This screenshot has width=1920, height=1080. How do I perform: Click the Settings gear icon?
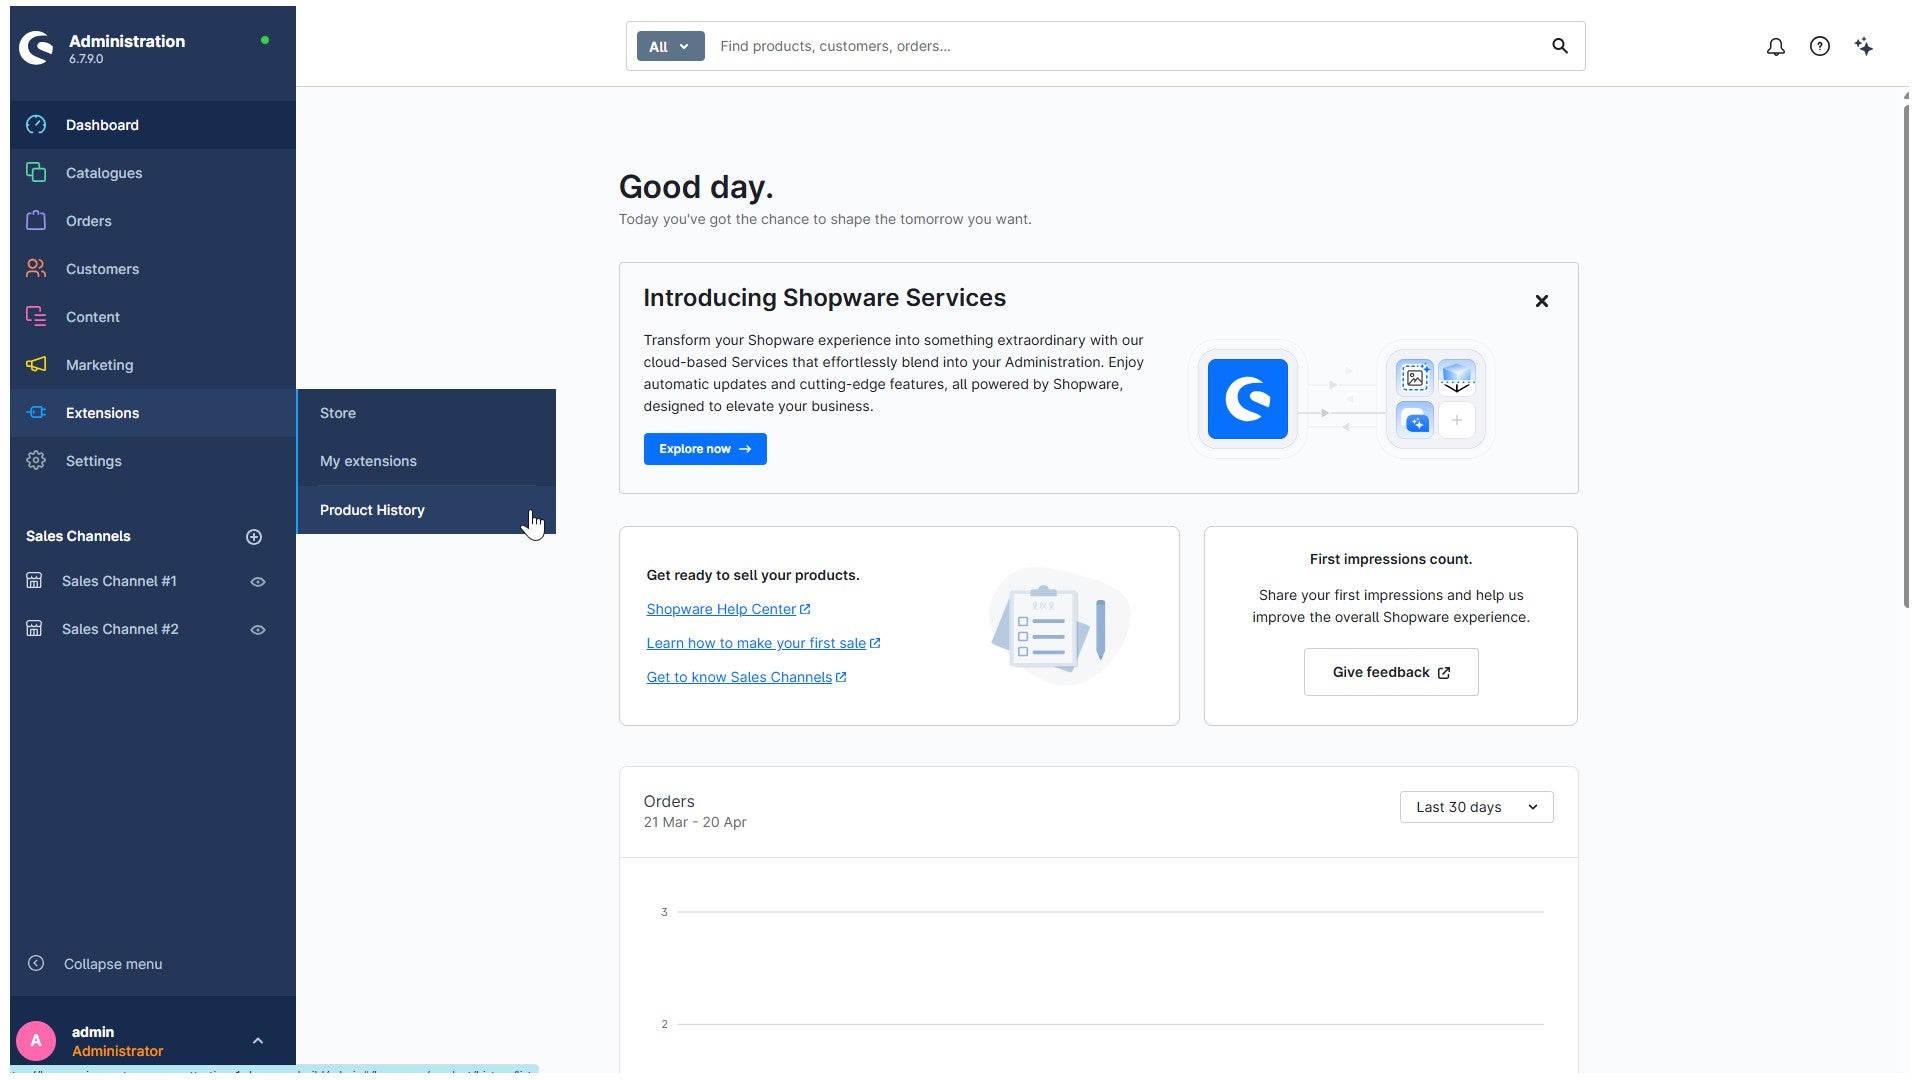[36, 461]
